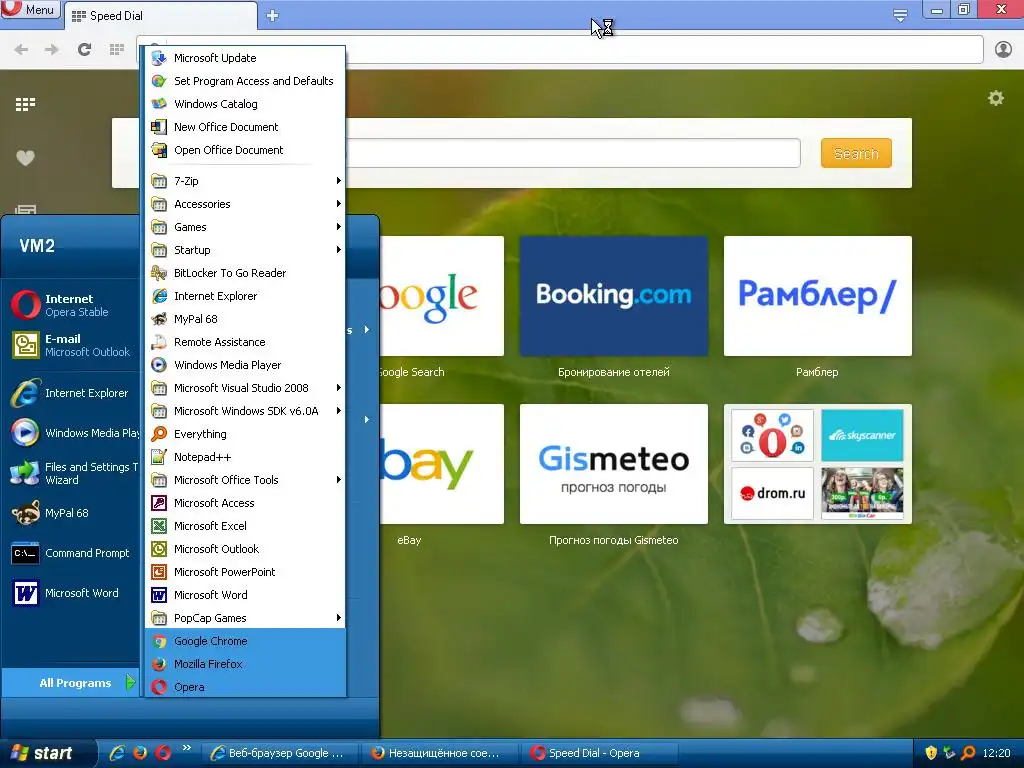Click the Opera back arrow

[21, 50]
